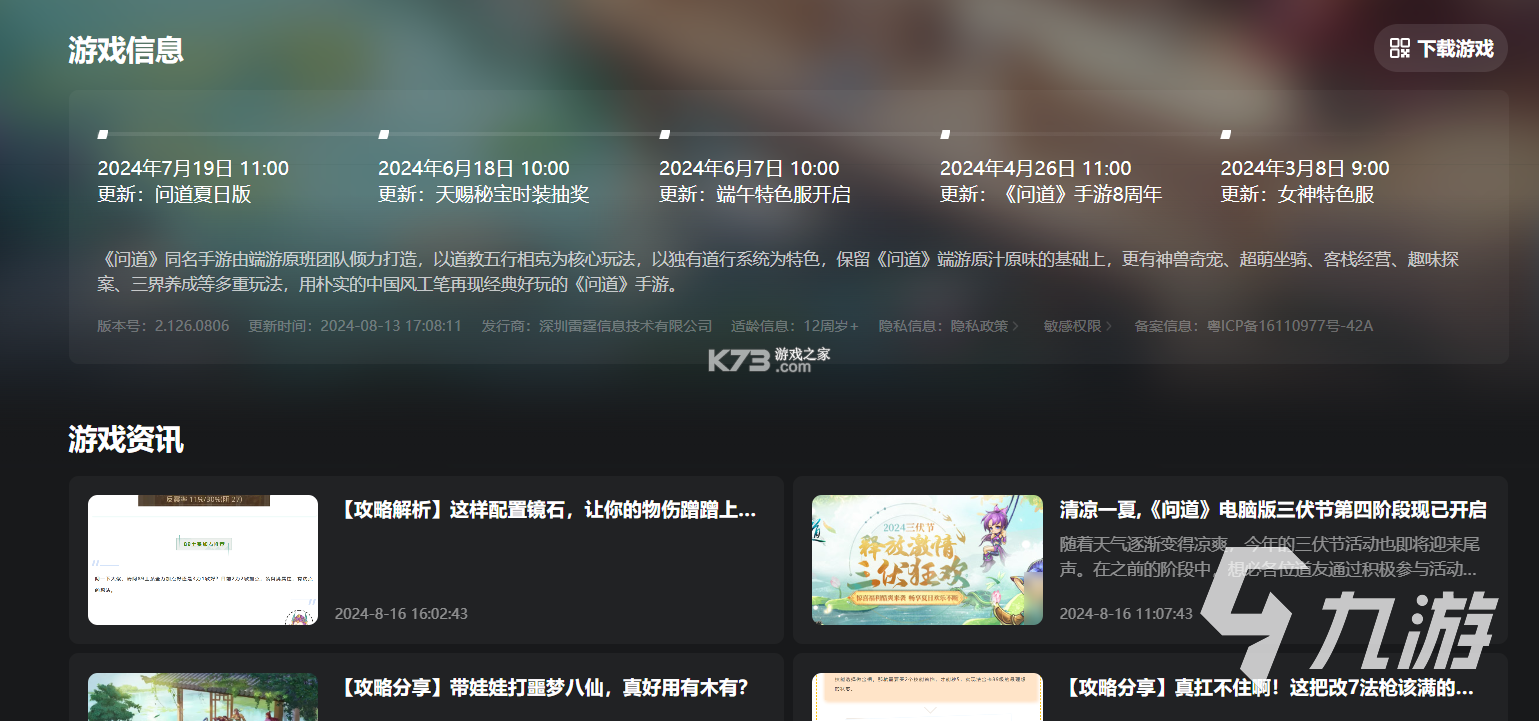The image size is (1539, 721).
Task: Click the 发行商 深圳雷霆信息技术有限公司 text
Action: click(597, 326)
